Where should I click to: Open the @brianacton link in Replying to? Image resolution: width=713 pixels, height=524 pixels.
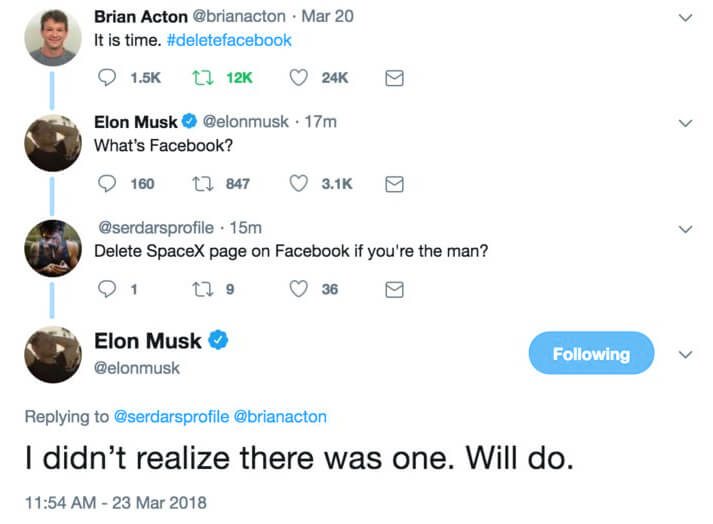280,416
